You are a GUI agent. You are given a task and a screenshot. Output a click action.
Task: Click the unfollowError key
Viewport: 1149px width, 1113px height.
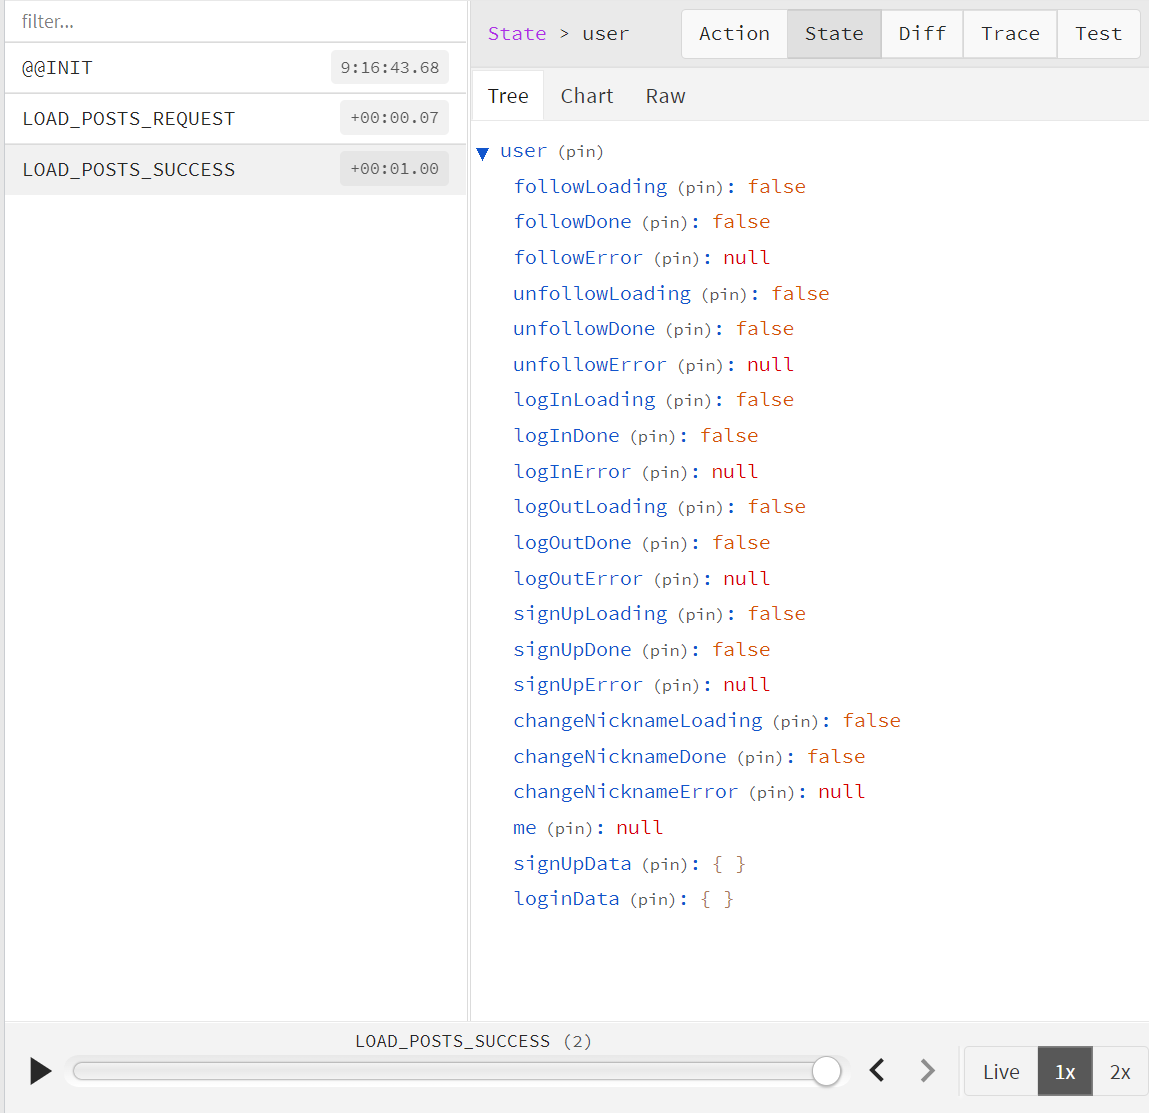[589, 365]
